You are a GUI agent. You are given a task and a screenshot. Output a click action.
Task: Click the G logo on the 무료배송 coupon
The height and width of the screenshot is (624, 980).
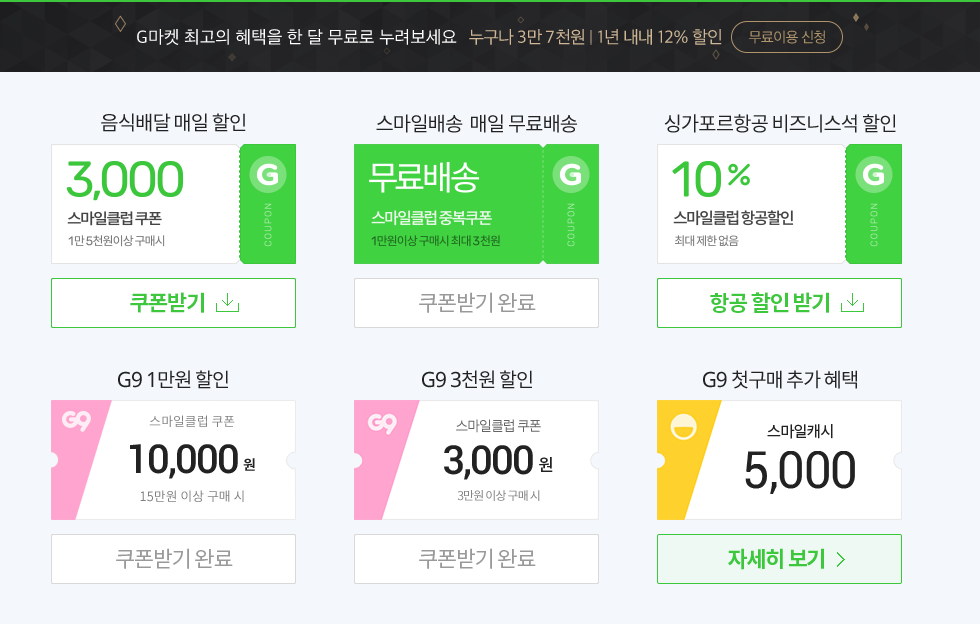click(x=571, y=175)
